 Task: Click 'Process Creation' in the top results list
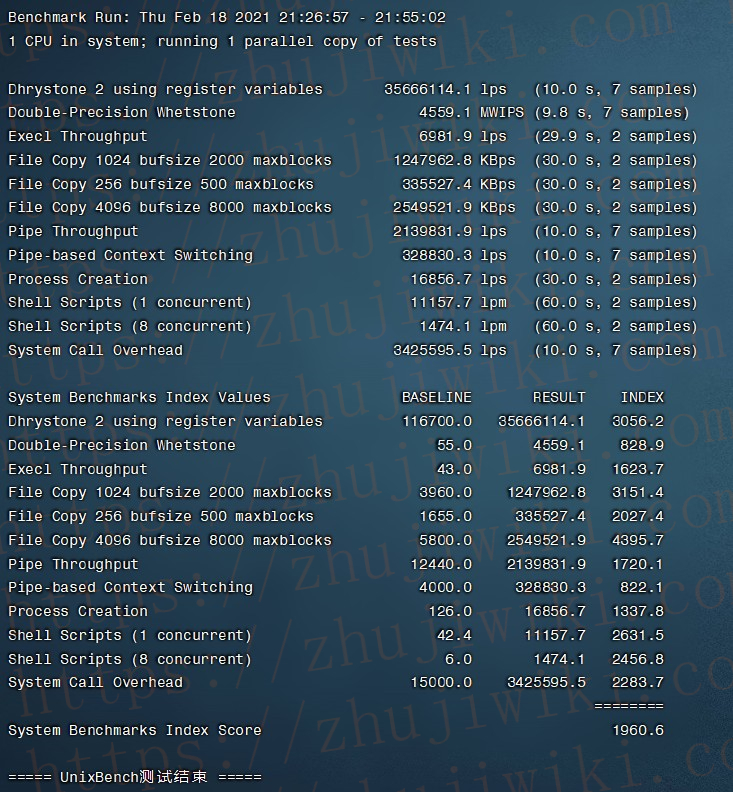point(78,279)
